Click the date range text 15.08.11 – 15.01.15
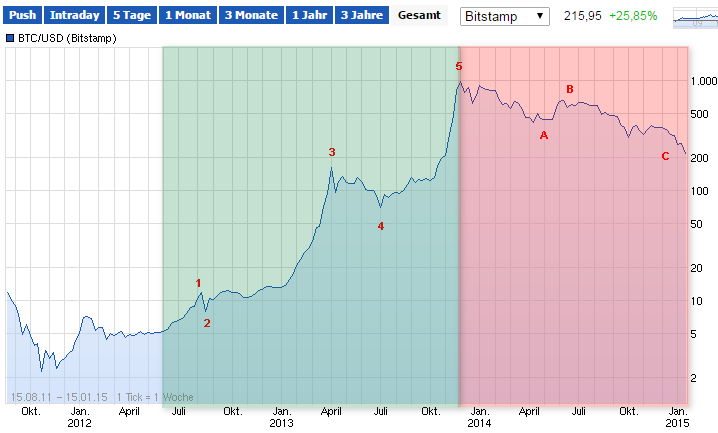This screenshot has height=433, width=718. pyautogui.click(x=59, y=397)
